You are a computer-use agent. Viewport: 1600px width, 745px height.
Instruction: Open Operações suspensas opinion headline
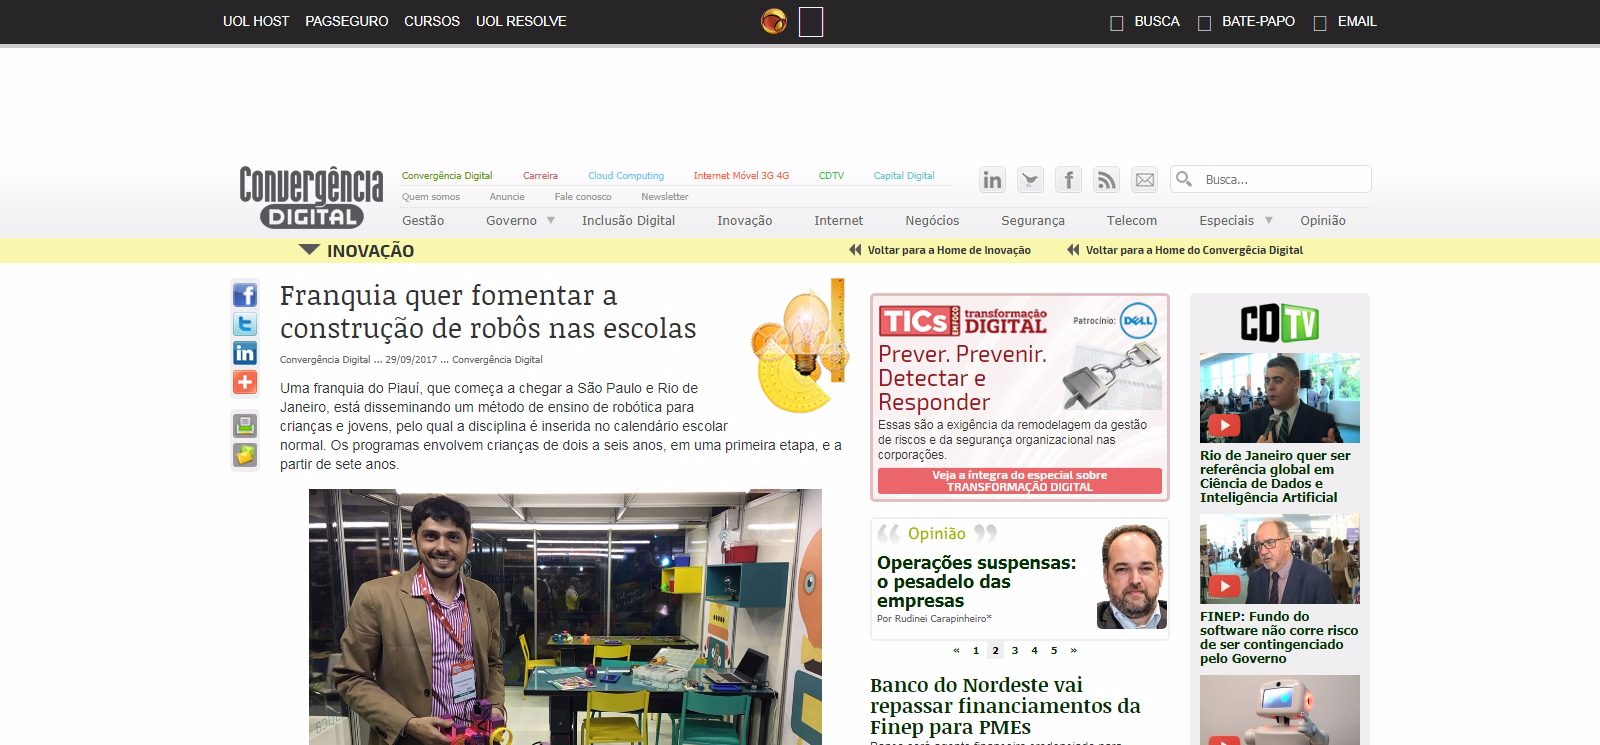pyautogui.click(x=977, y=581)
